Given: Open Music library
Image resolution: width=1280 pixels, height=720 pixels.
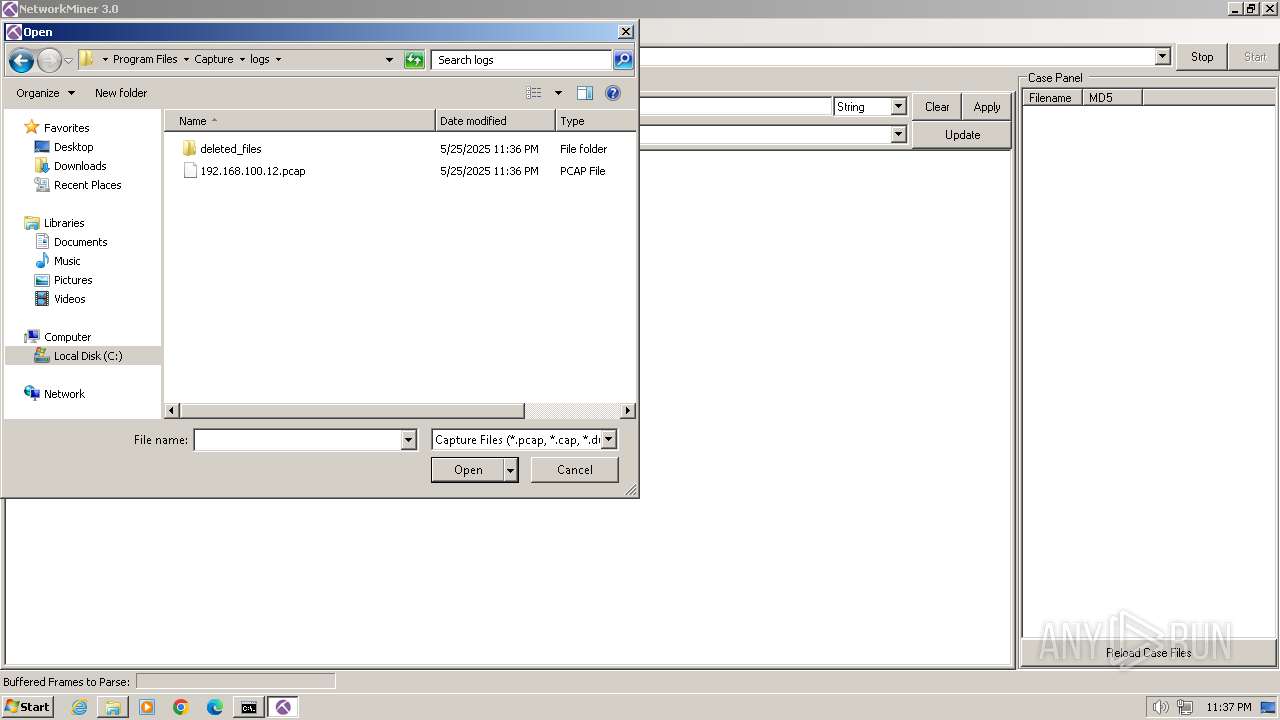Looking at the screenshot, I should 67,261.
